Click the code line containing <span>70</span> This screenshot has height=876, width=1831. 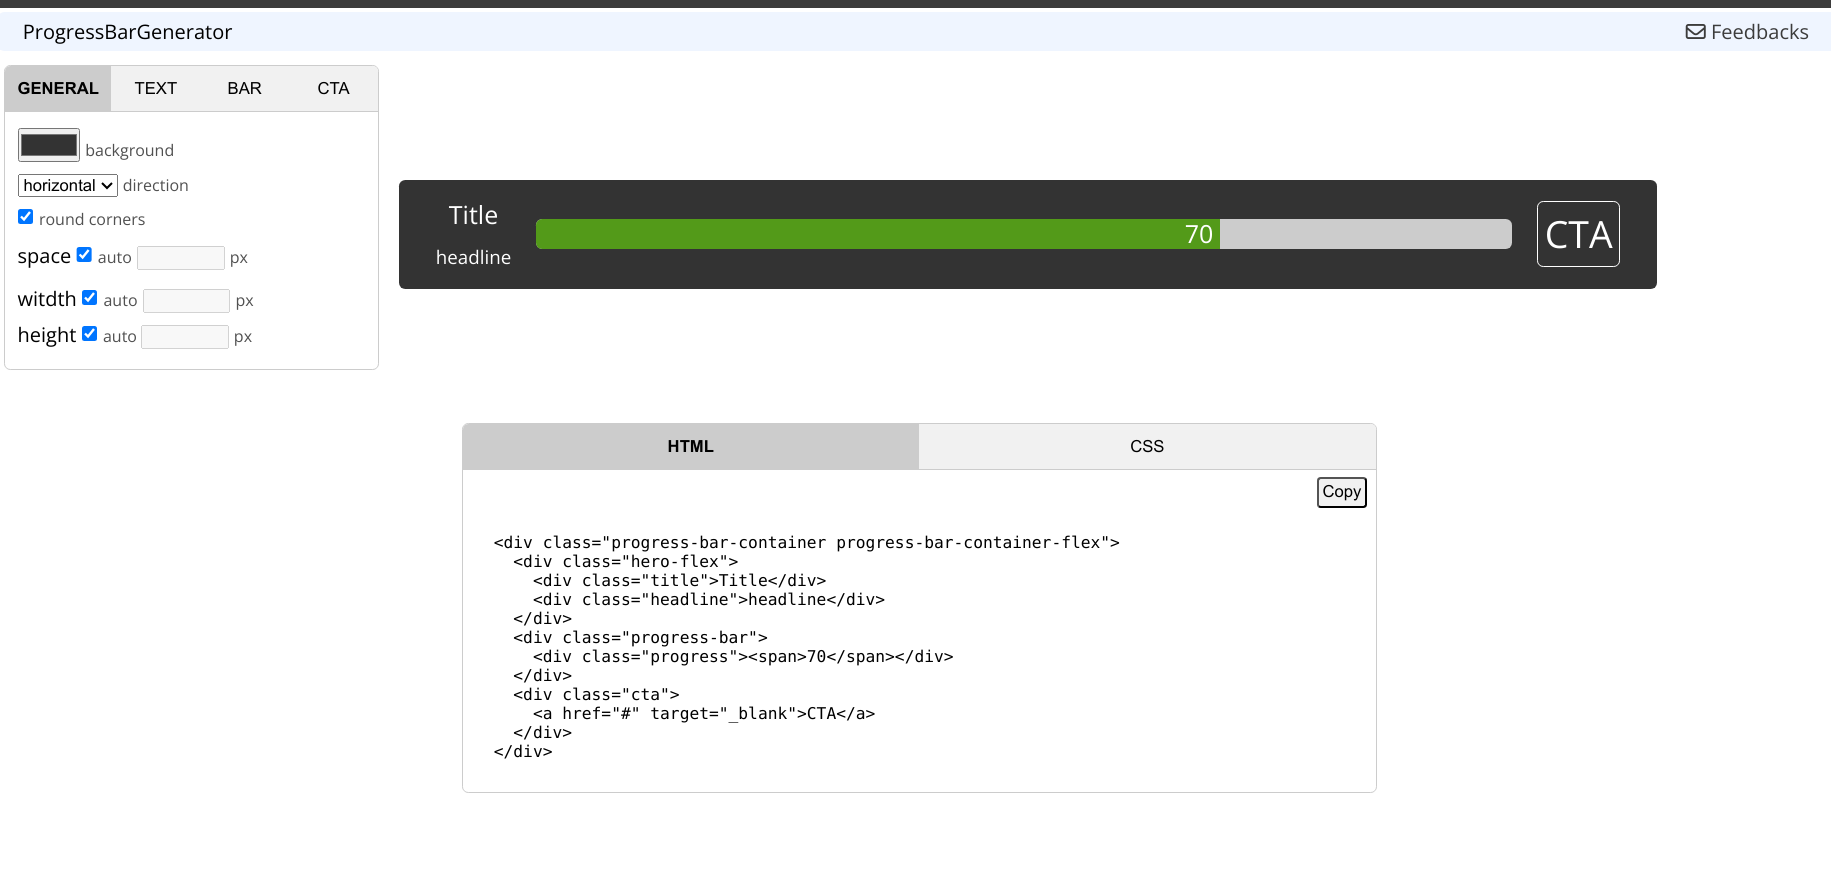click(743, 657)
